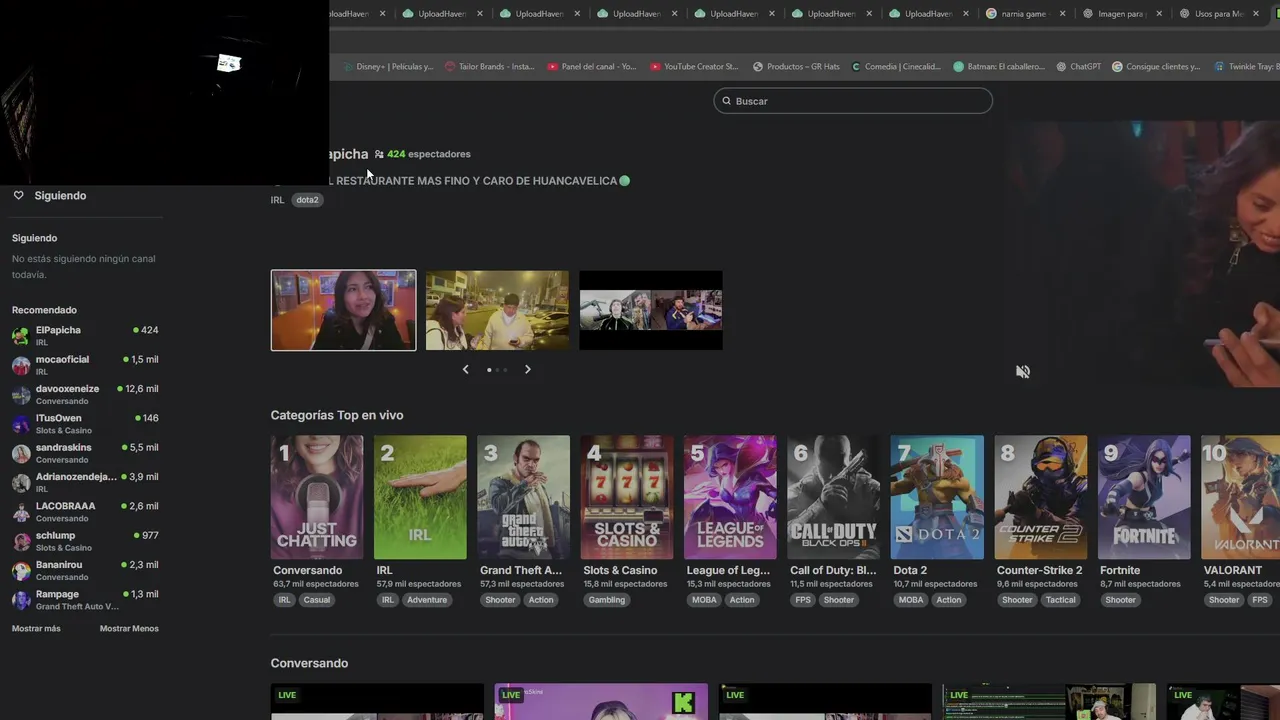
Task: Open the IRL grass category card
Action: pos(420,497)
